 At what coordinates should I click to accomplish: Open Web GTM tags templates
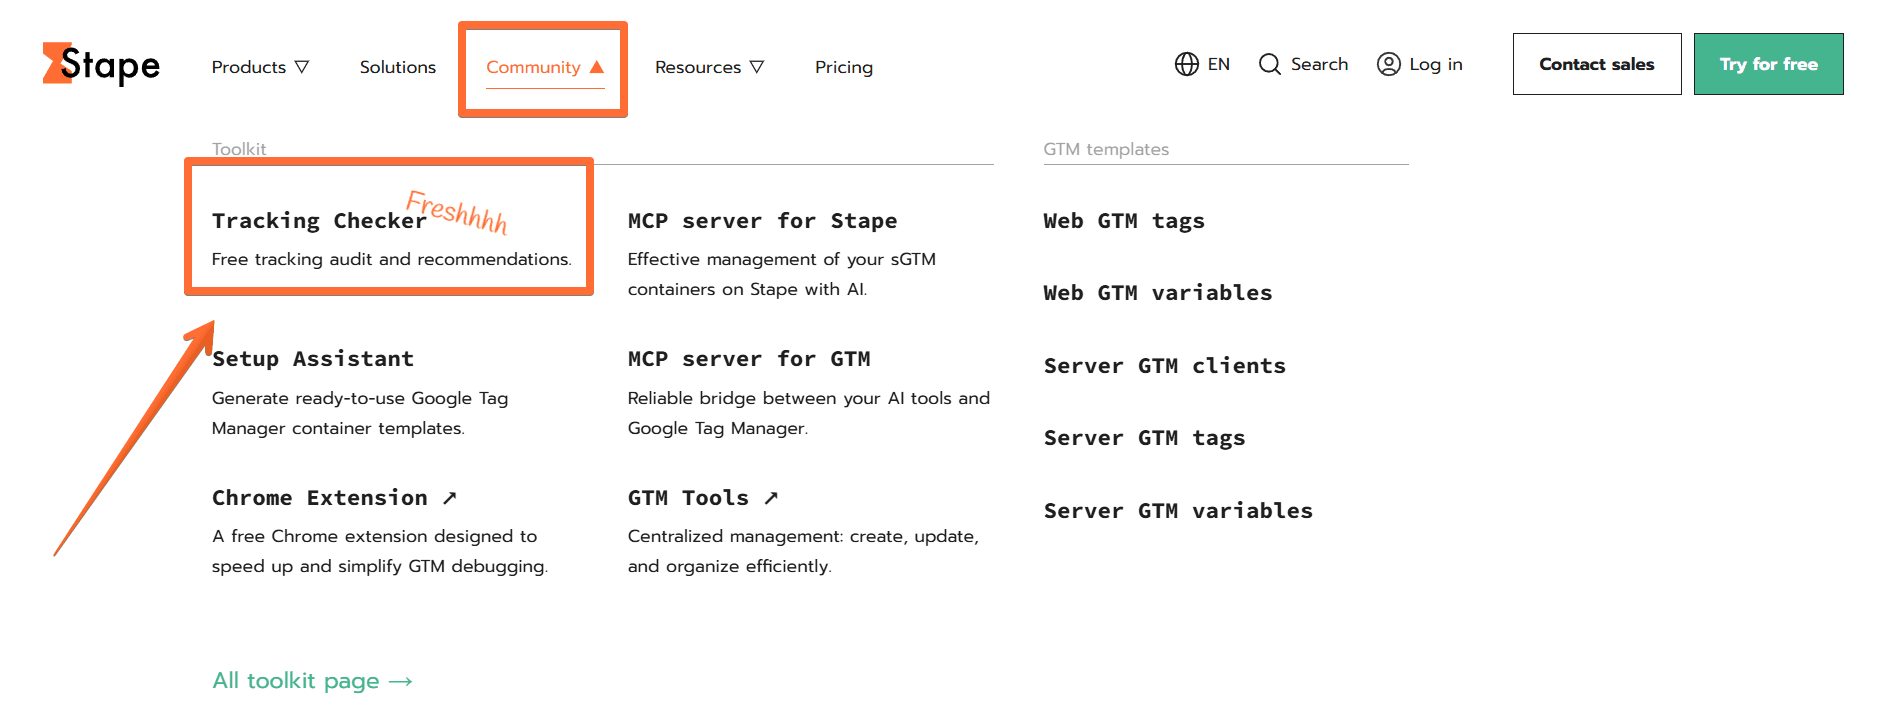point(1124,221)
